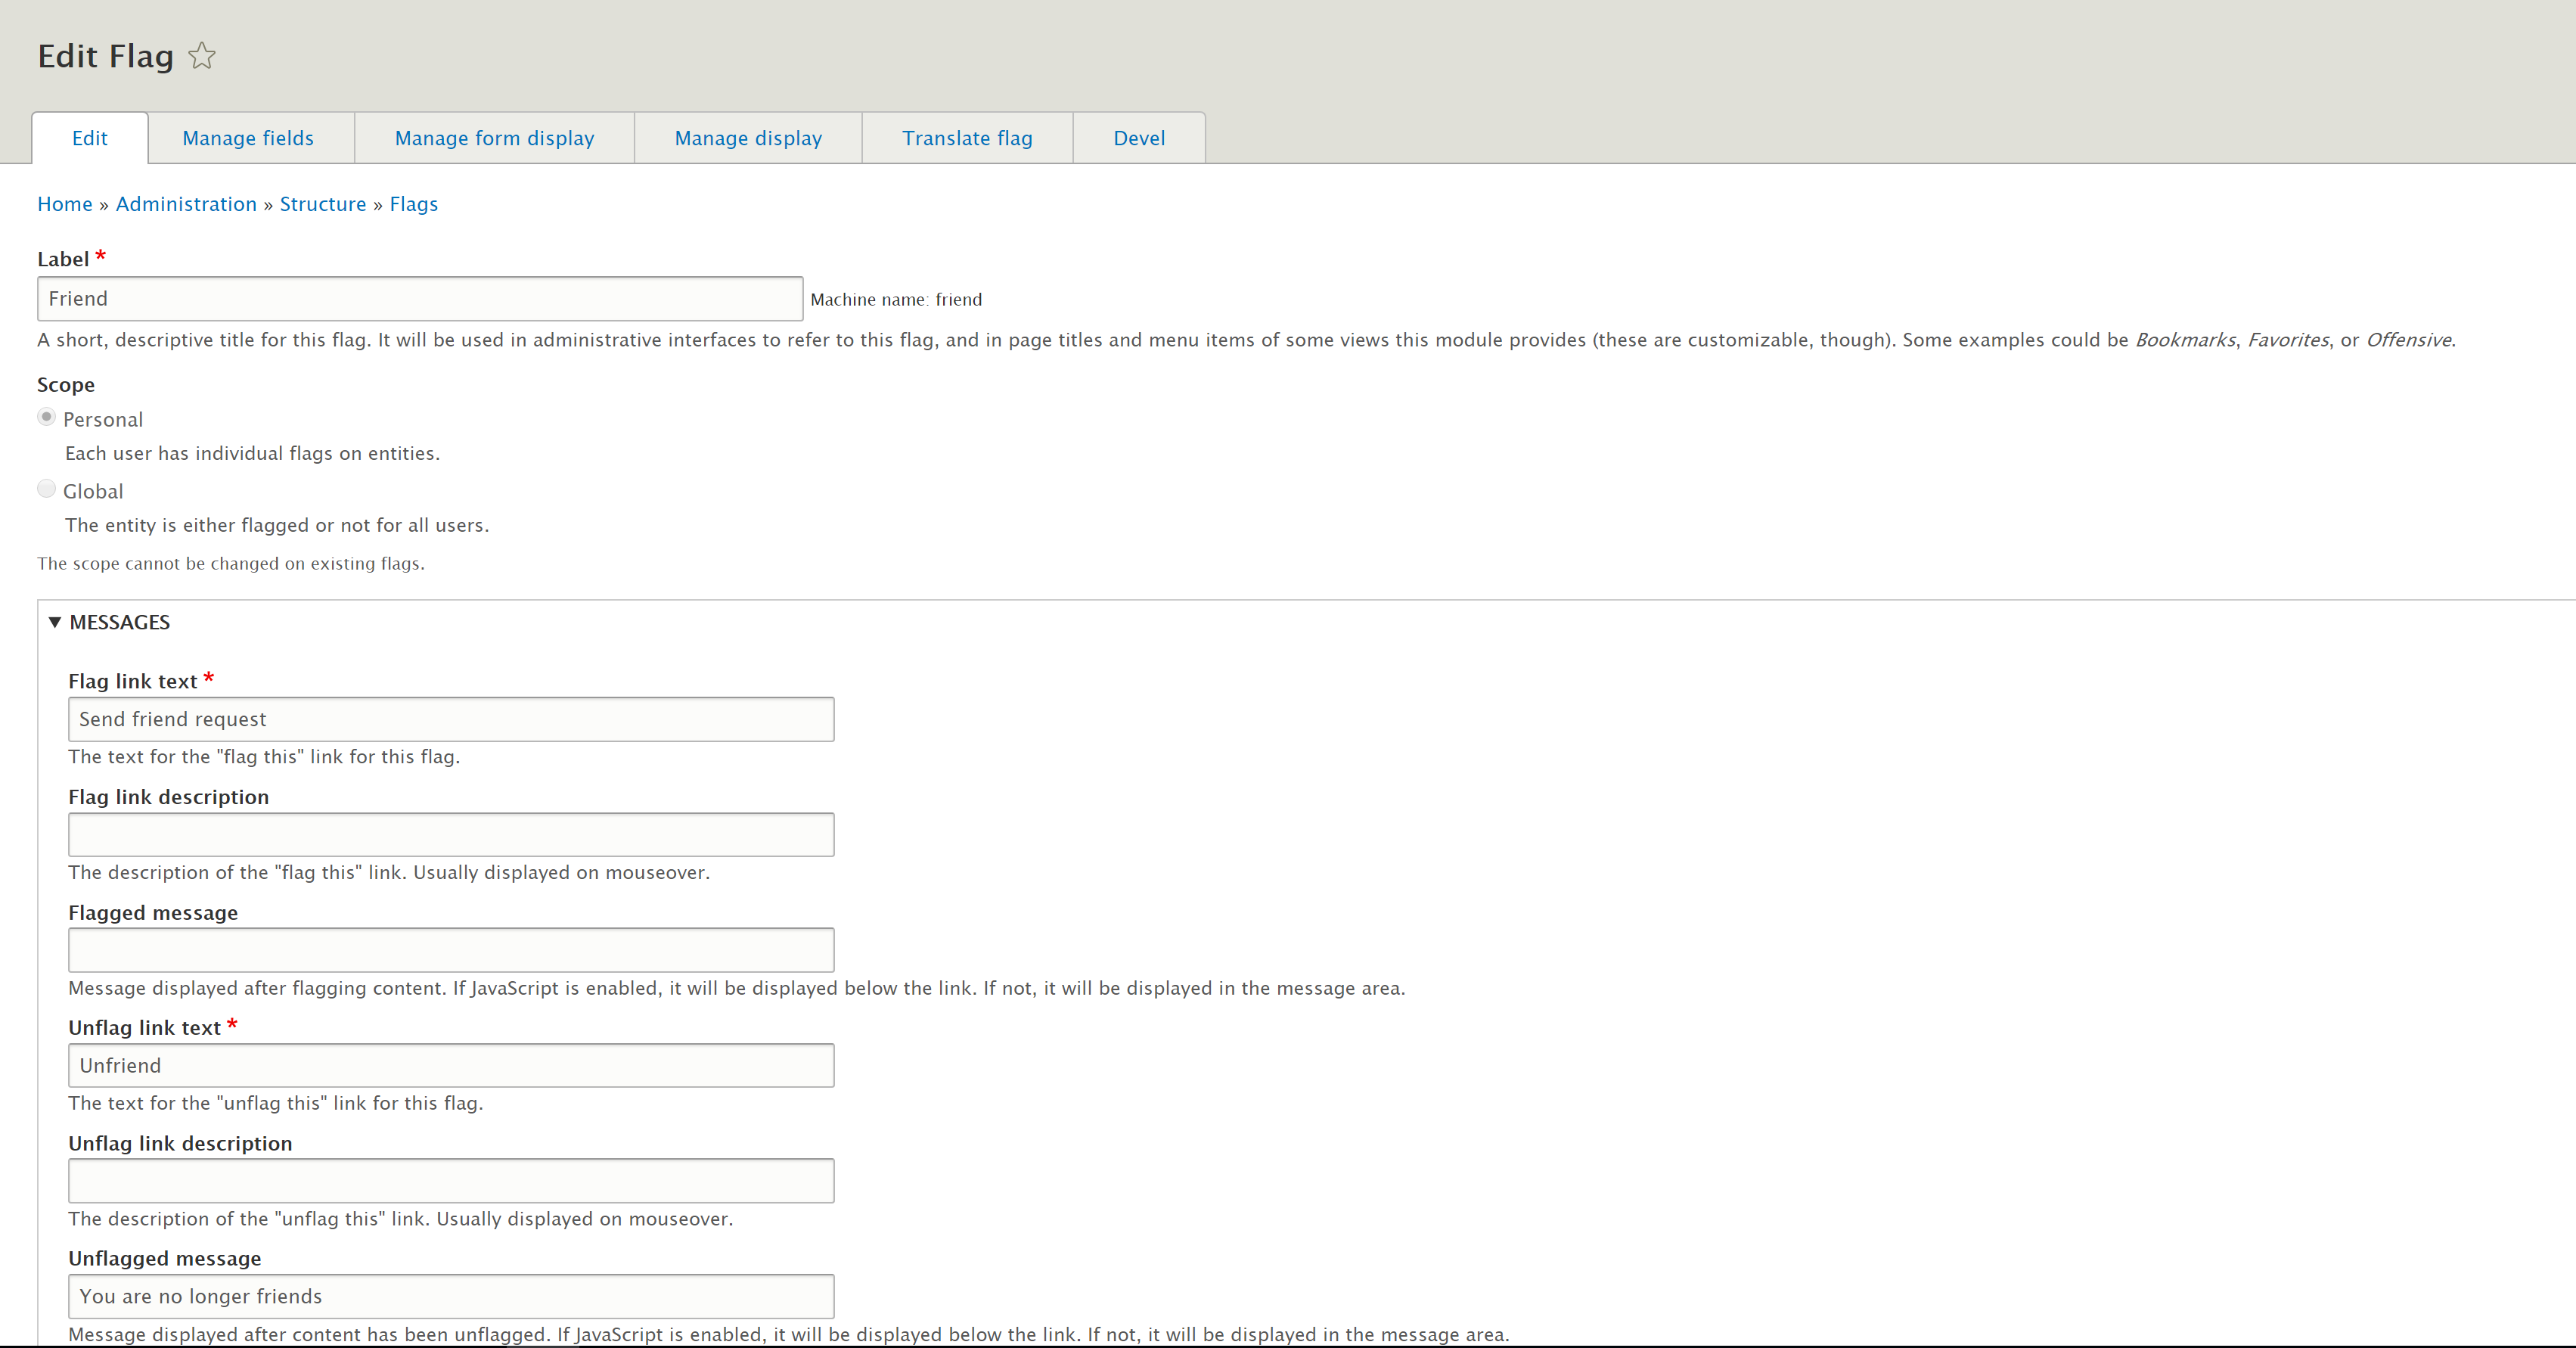Click the star shortcut icon beside Edit Flag
2576x1348 pixels.
[x=202, y=56]
